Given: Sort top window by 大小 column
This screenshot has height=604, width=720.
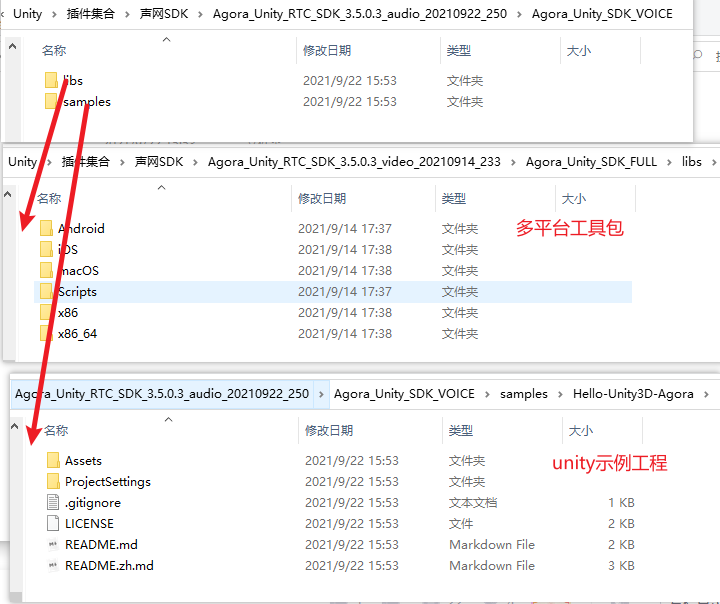Looking at the screenshot, I should [x=579, y=51].
